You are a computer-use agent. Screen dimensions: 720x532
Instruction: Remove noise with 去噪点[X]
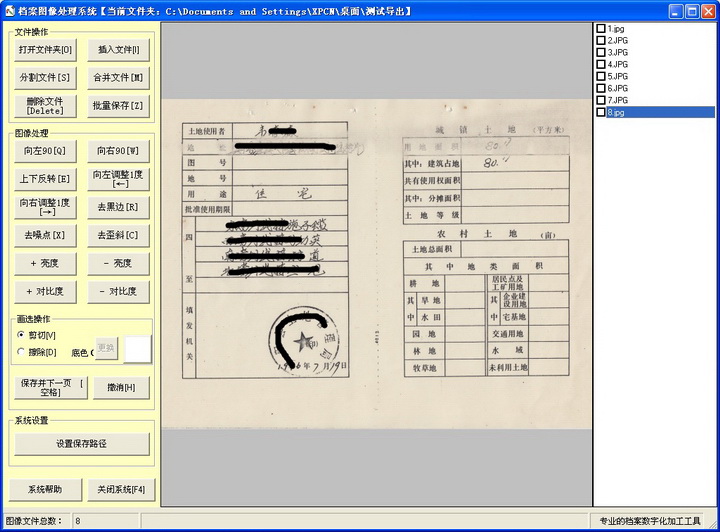(x=45, y=235)
